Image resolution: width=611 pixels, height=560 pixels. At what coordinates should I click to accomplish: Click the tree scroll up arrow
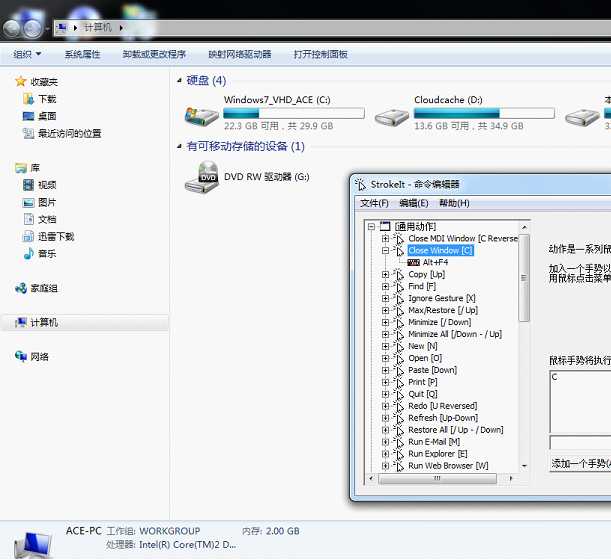tap(524, 227)
